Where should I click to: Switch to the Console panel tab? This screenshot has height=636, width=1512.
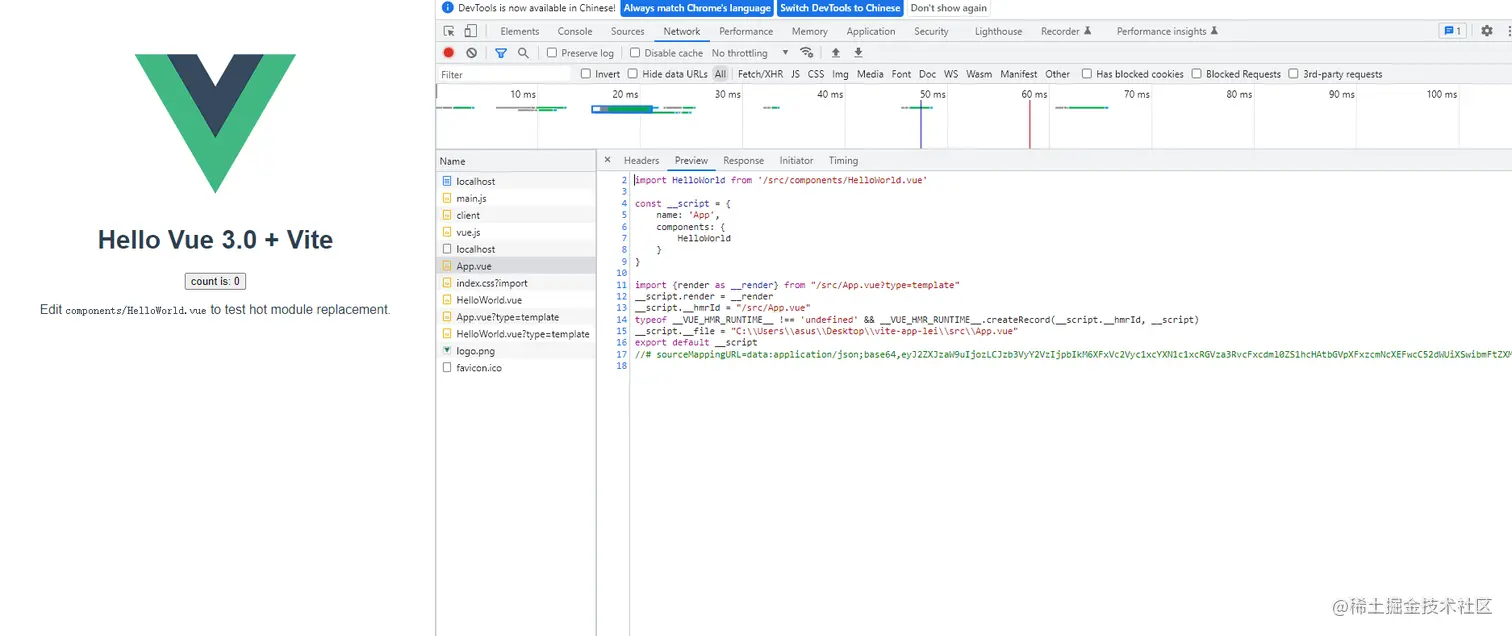[x=575, y=31]
